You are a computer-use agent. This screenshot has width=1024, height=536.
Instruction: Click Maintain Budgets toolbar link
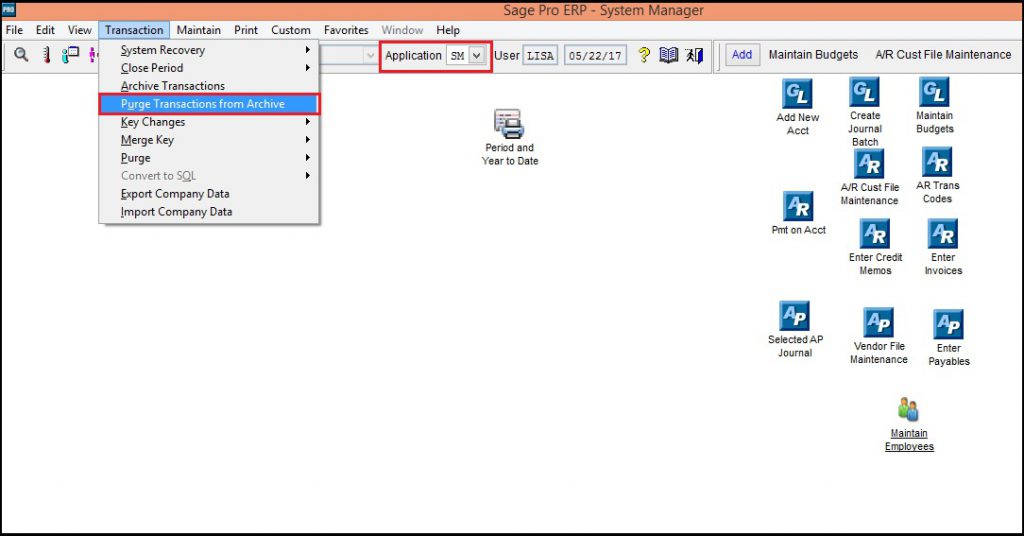(x=813, y=55)
